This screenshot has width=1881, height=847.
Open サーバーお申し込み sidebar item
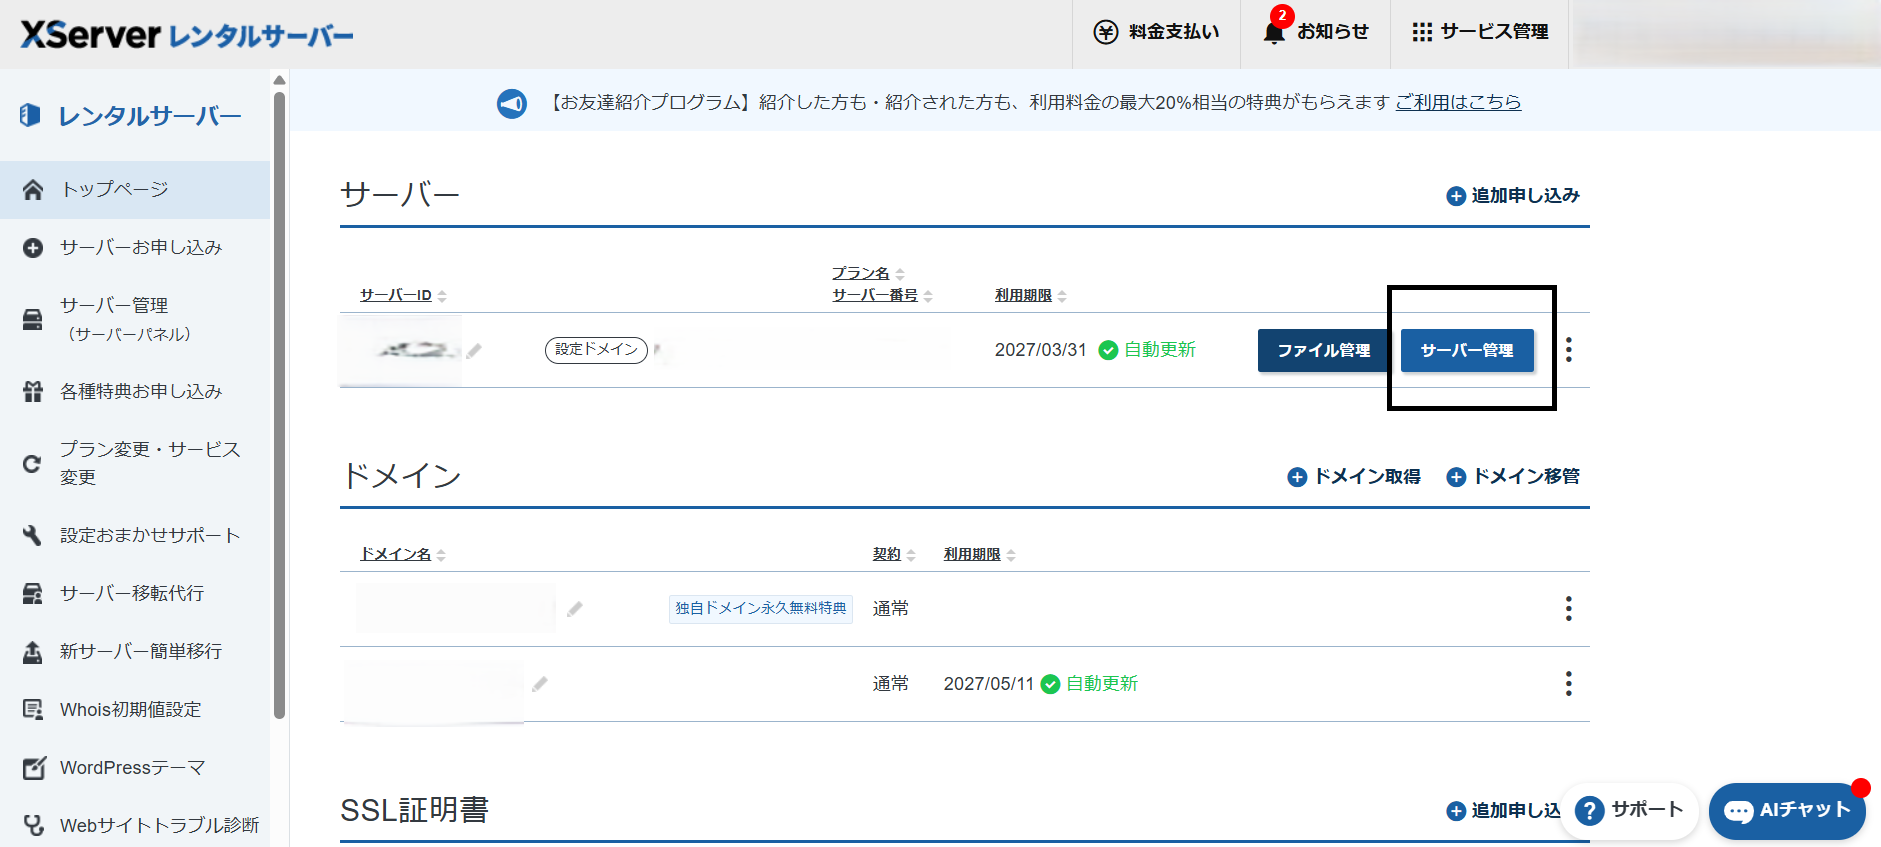135,247
